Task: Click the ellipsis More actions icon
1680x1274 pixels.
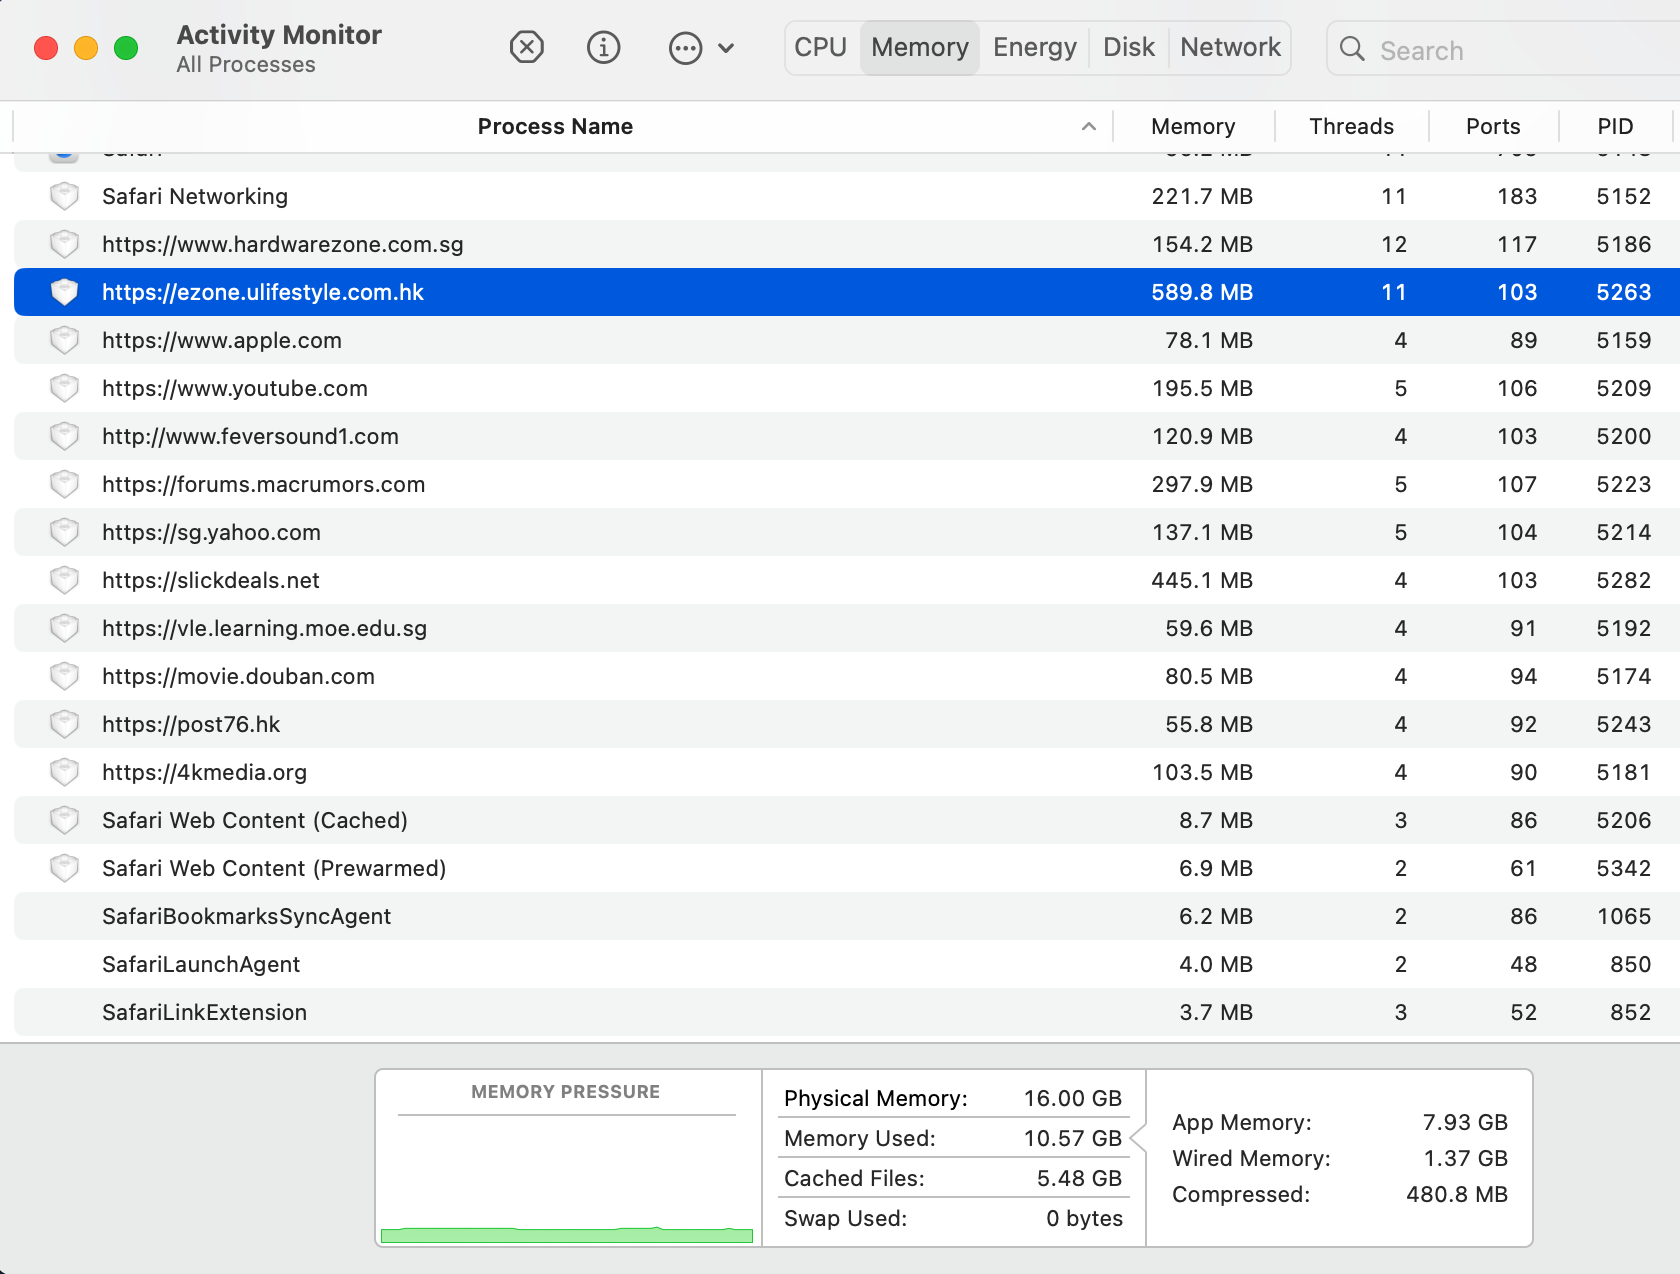Action: [x=686, y=48]
